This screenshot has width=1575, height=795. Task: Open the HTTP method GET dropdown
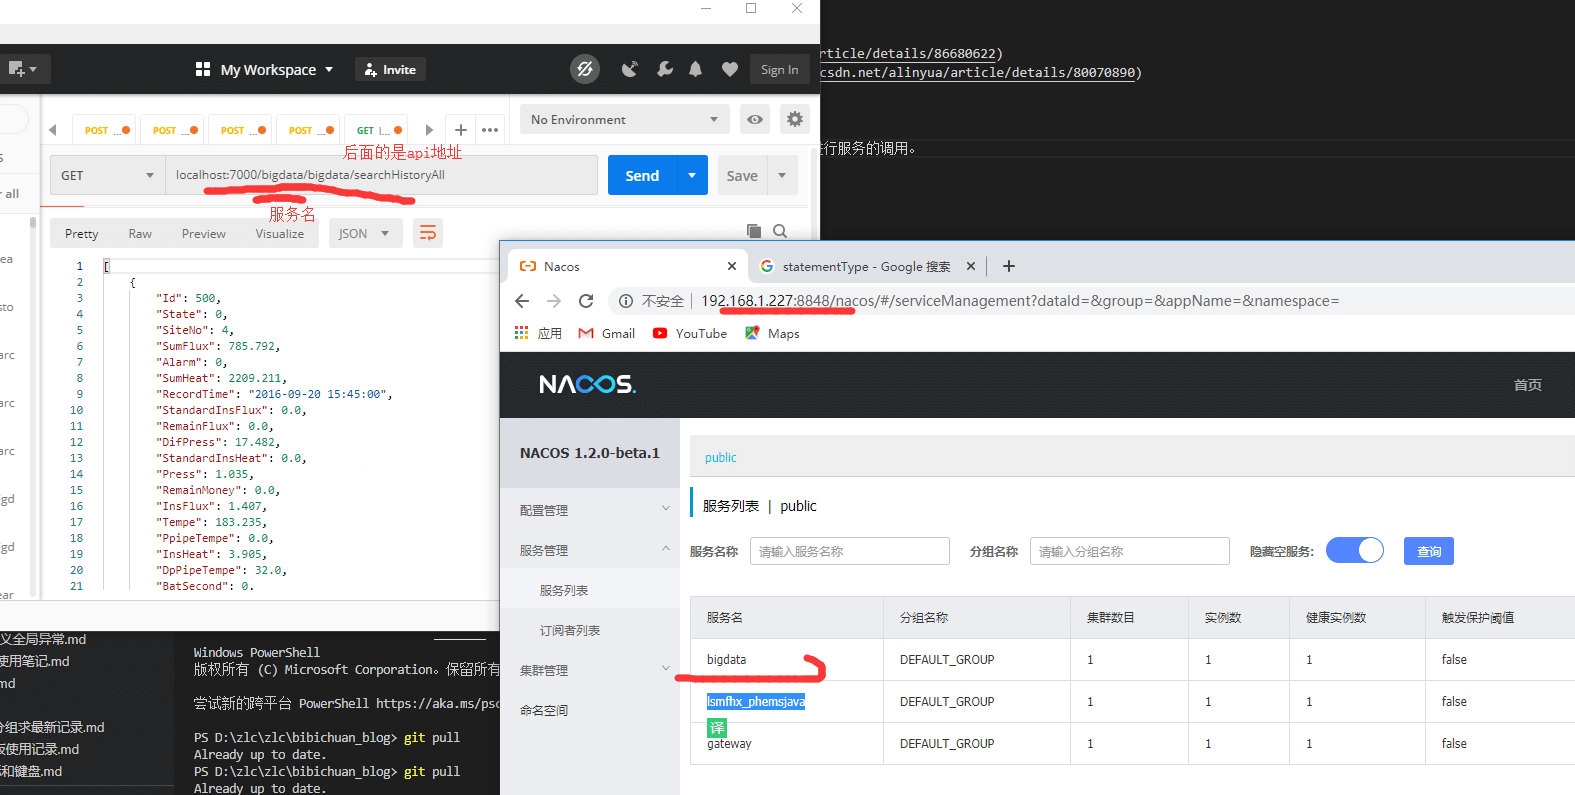click(107, 176)
